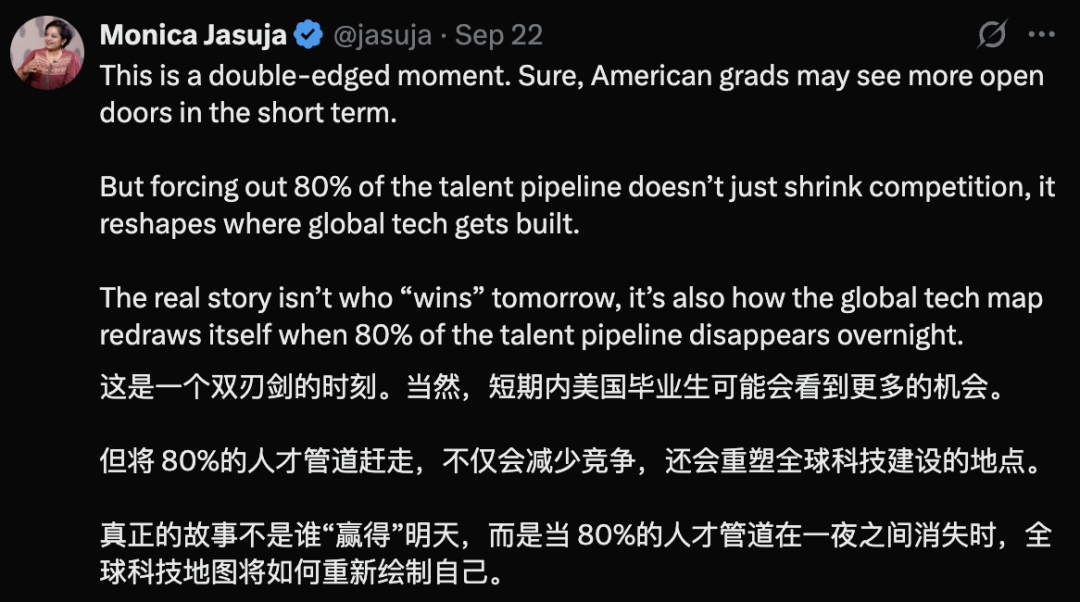This screenshot has width=1080, height=602.
Task: Click the "redraws itself when 80%" line
Action: (531, 335)
